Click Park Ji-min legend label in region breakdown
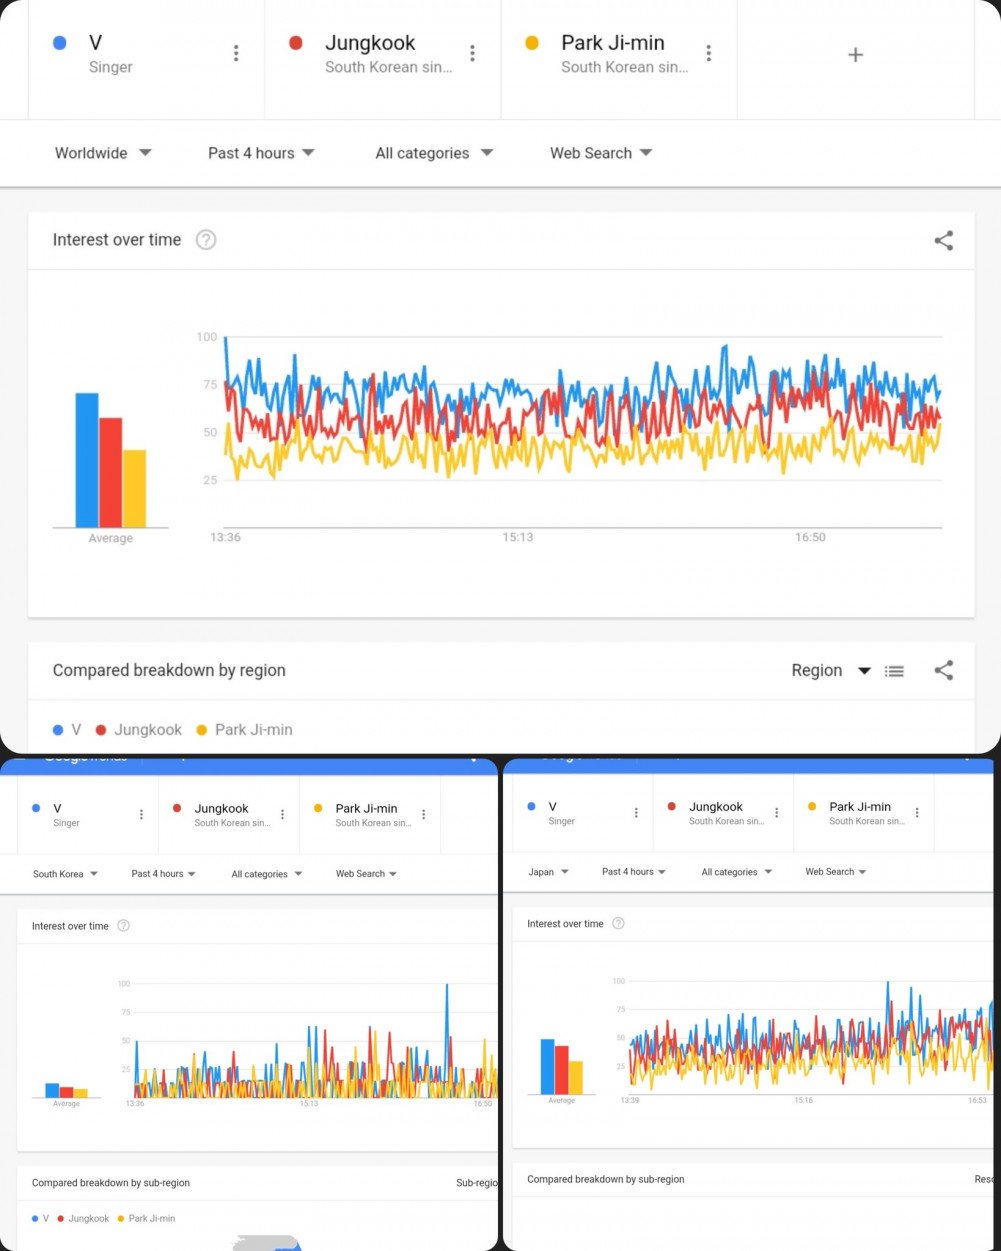 click(254, 730)
